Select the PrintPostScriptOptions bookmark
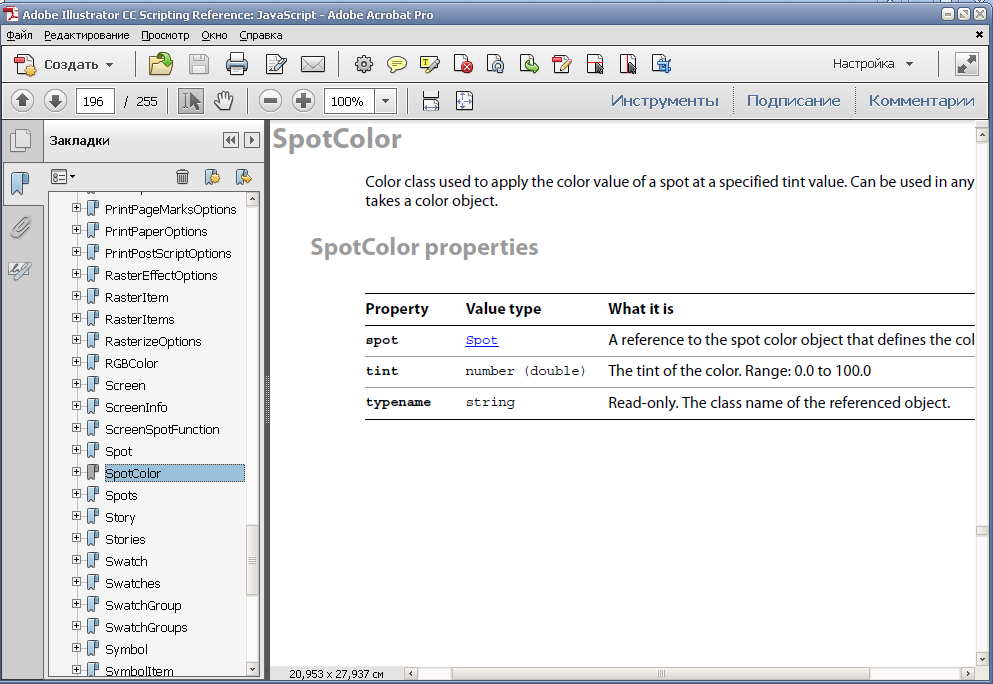 (x=168, y=253)
